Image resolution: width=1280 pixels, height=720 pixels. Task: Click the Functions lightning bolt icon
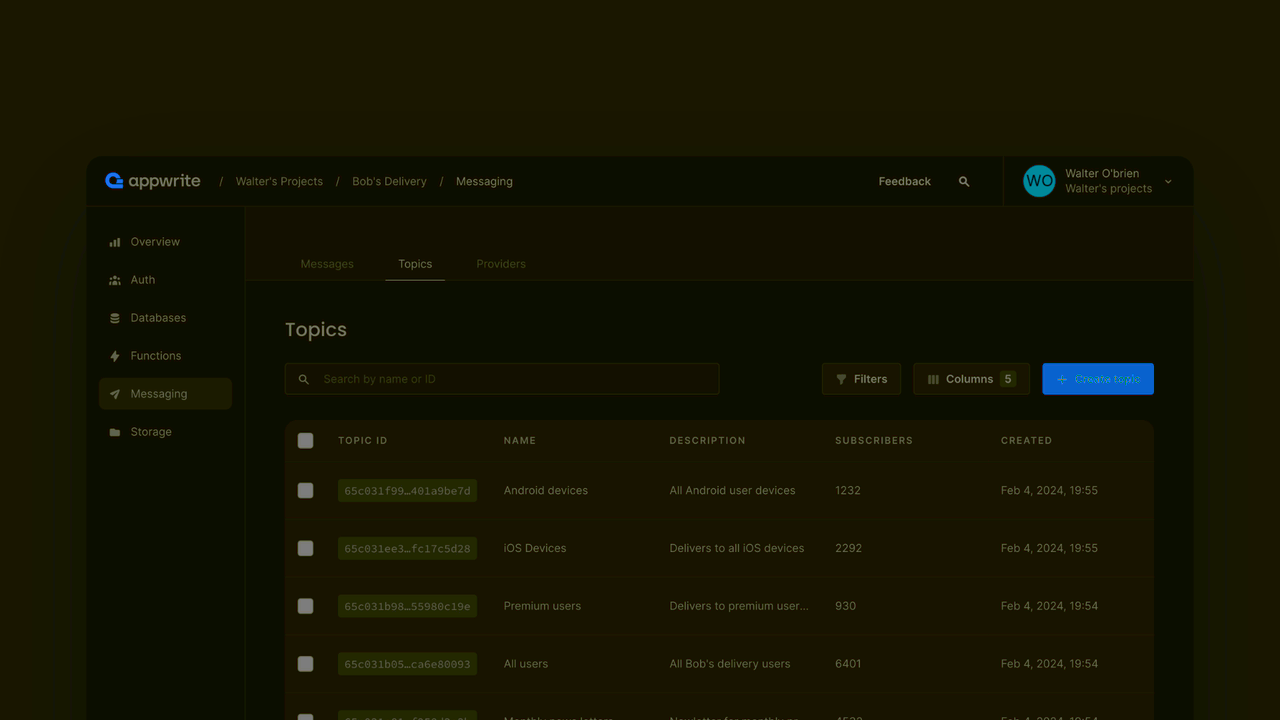pos(115,356)
